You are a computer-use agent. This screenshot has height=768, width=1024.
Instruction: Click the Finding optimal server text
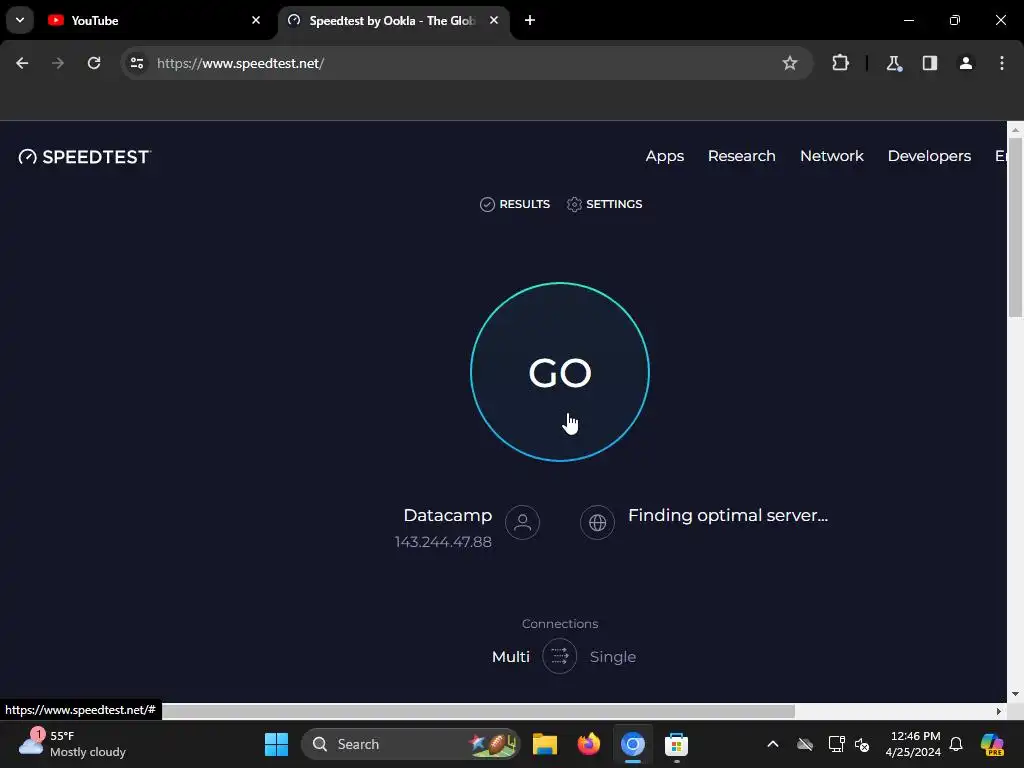point(728,515)
